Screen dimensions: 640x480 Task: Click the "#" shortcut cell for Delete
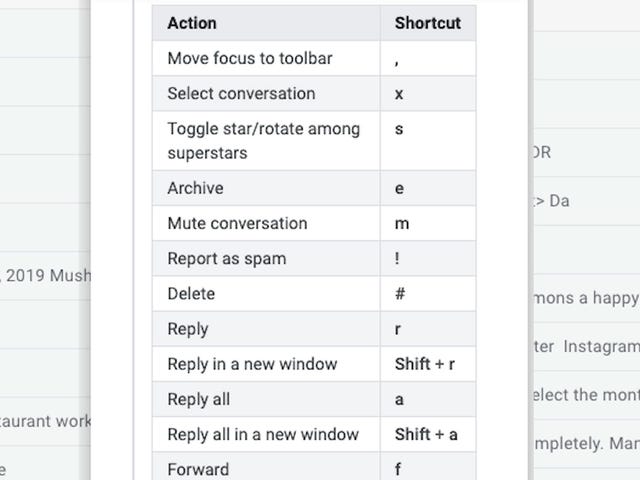coord(399,294)
